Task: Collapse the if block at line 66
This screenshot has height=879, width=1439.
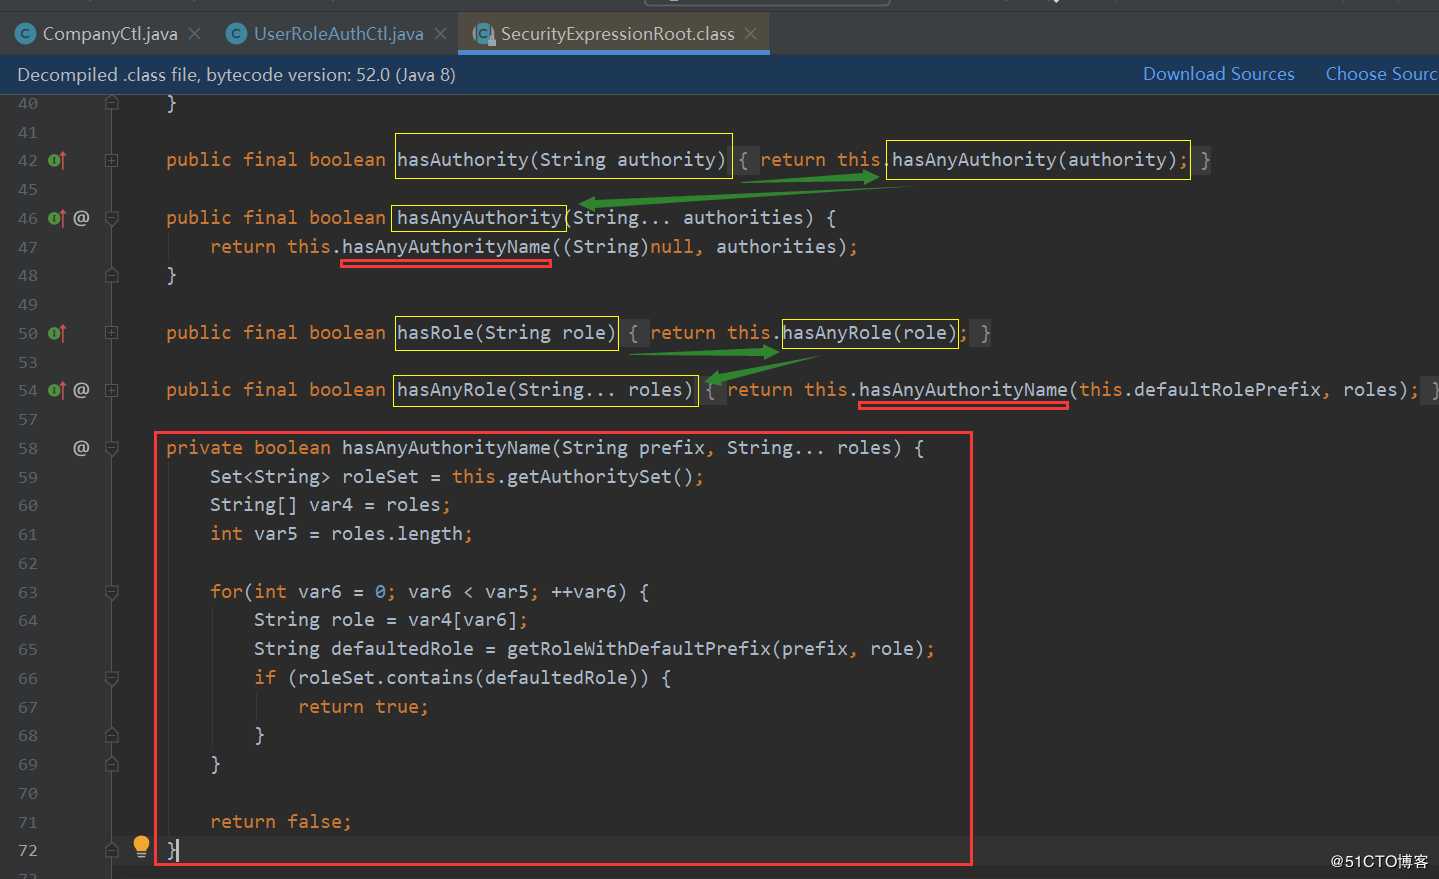Action: coord(112,678)
